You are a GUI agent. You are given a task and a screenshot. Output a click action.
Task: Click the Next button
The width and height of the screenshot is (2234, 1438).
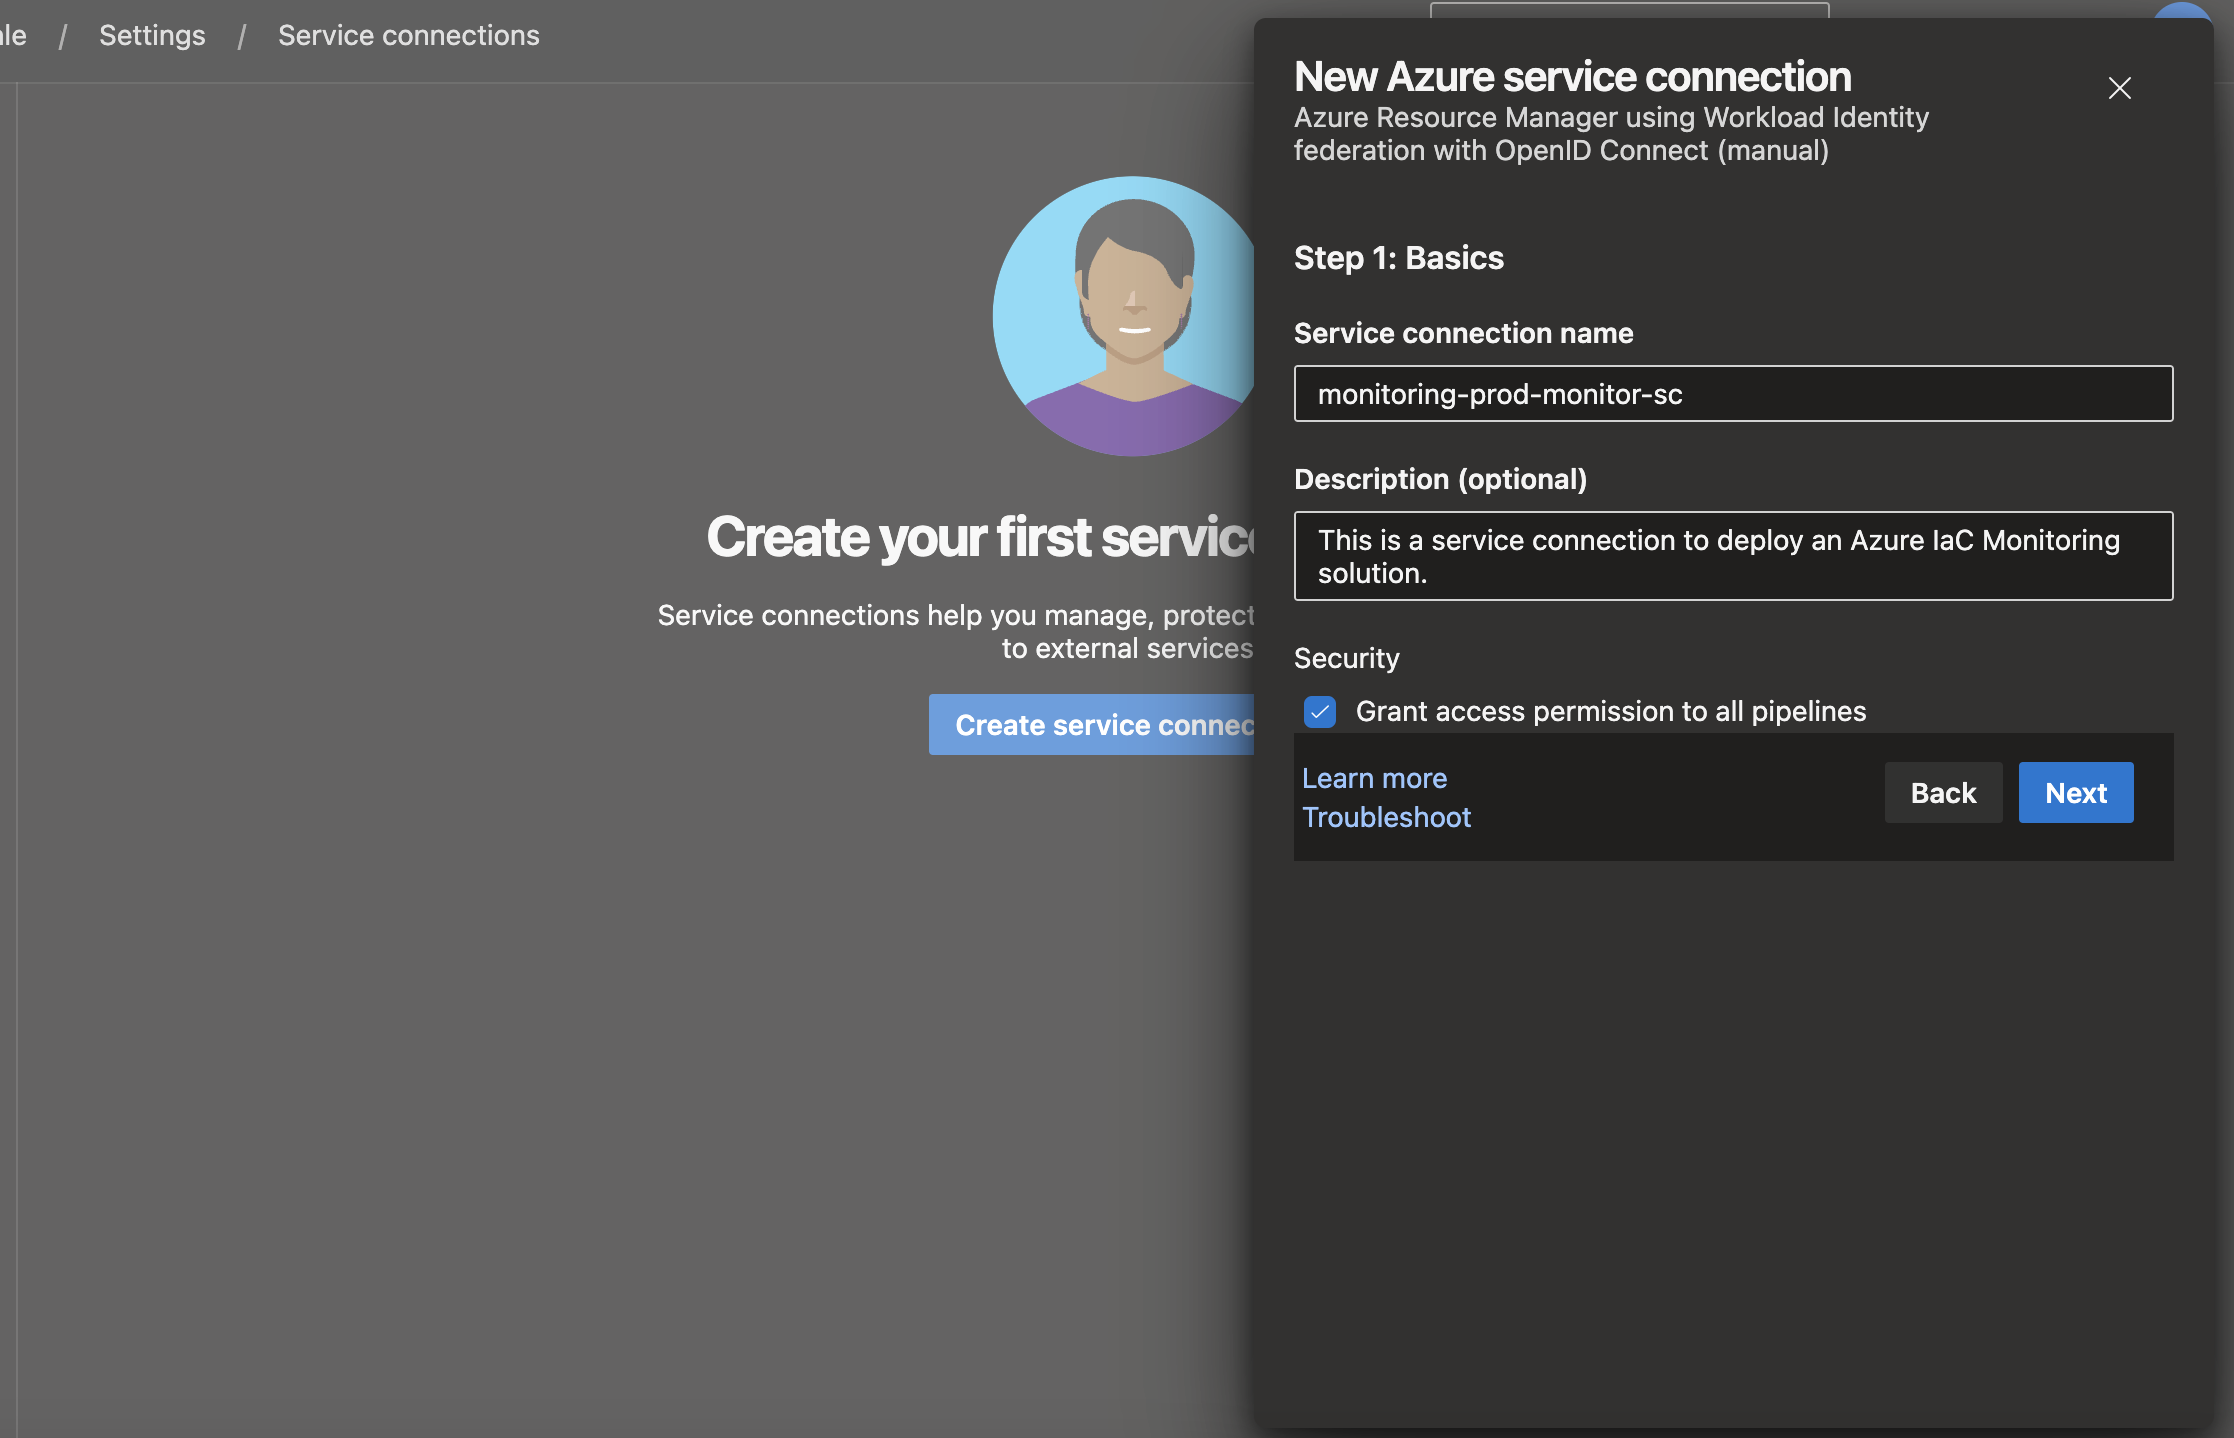click(2076, 793)
